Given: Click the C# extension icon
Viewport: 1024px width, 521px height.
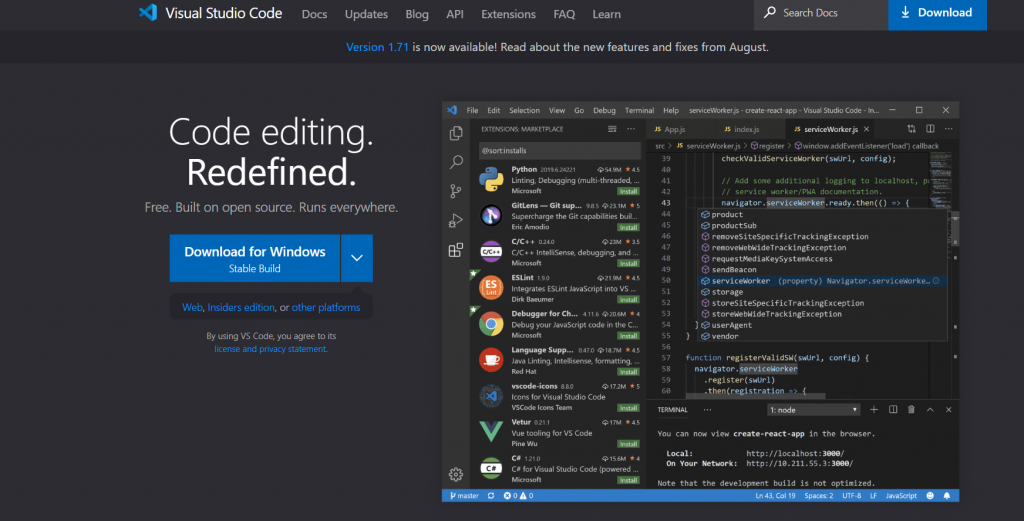Looking at the screenshot, I should 491,468.
